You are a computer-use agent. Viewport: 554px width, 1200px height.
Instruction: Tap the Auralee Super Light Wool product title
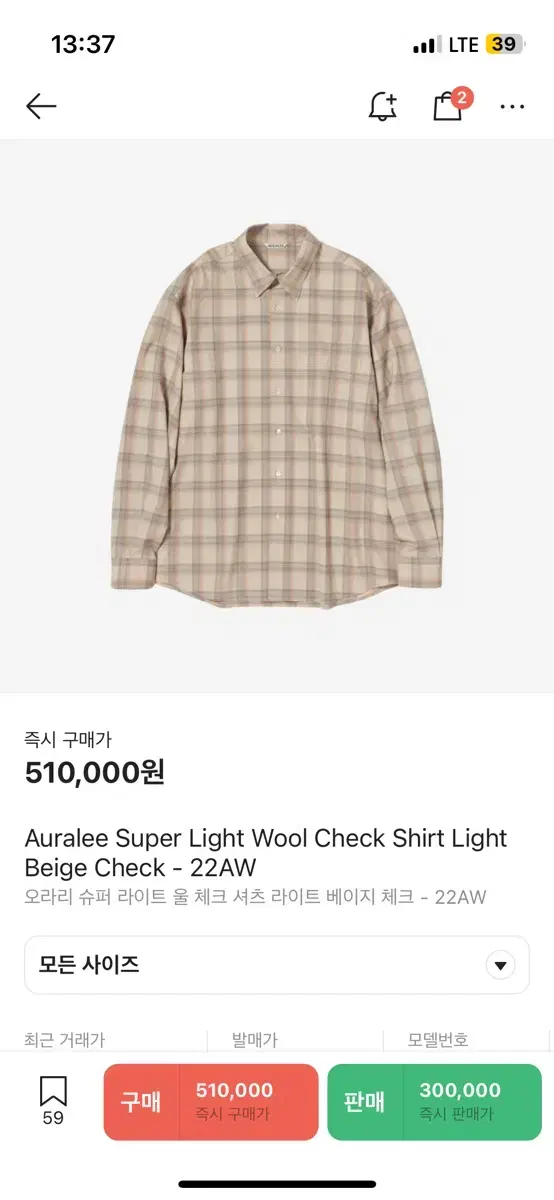(266, 852)
